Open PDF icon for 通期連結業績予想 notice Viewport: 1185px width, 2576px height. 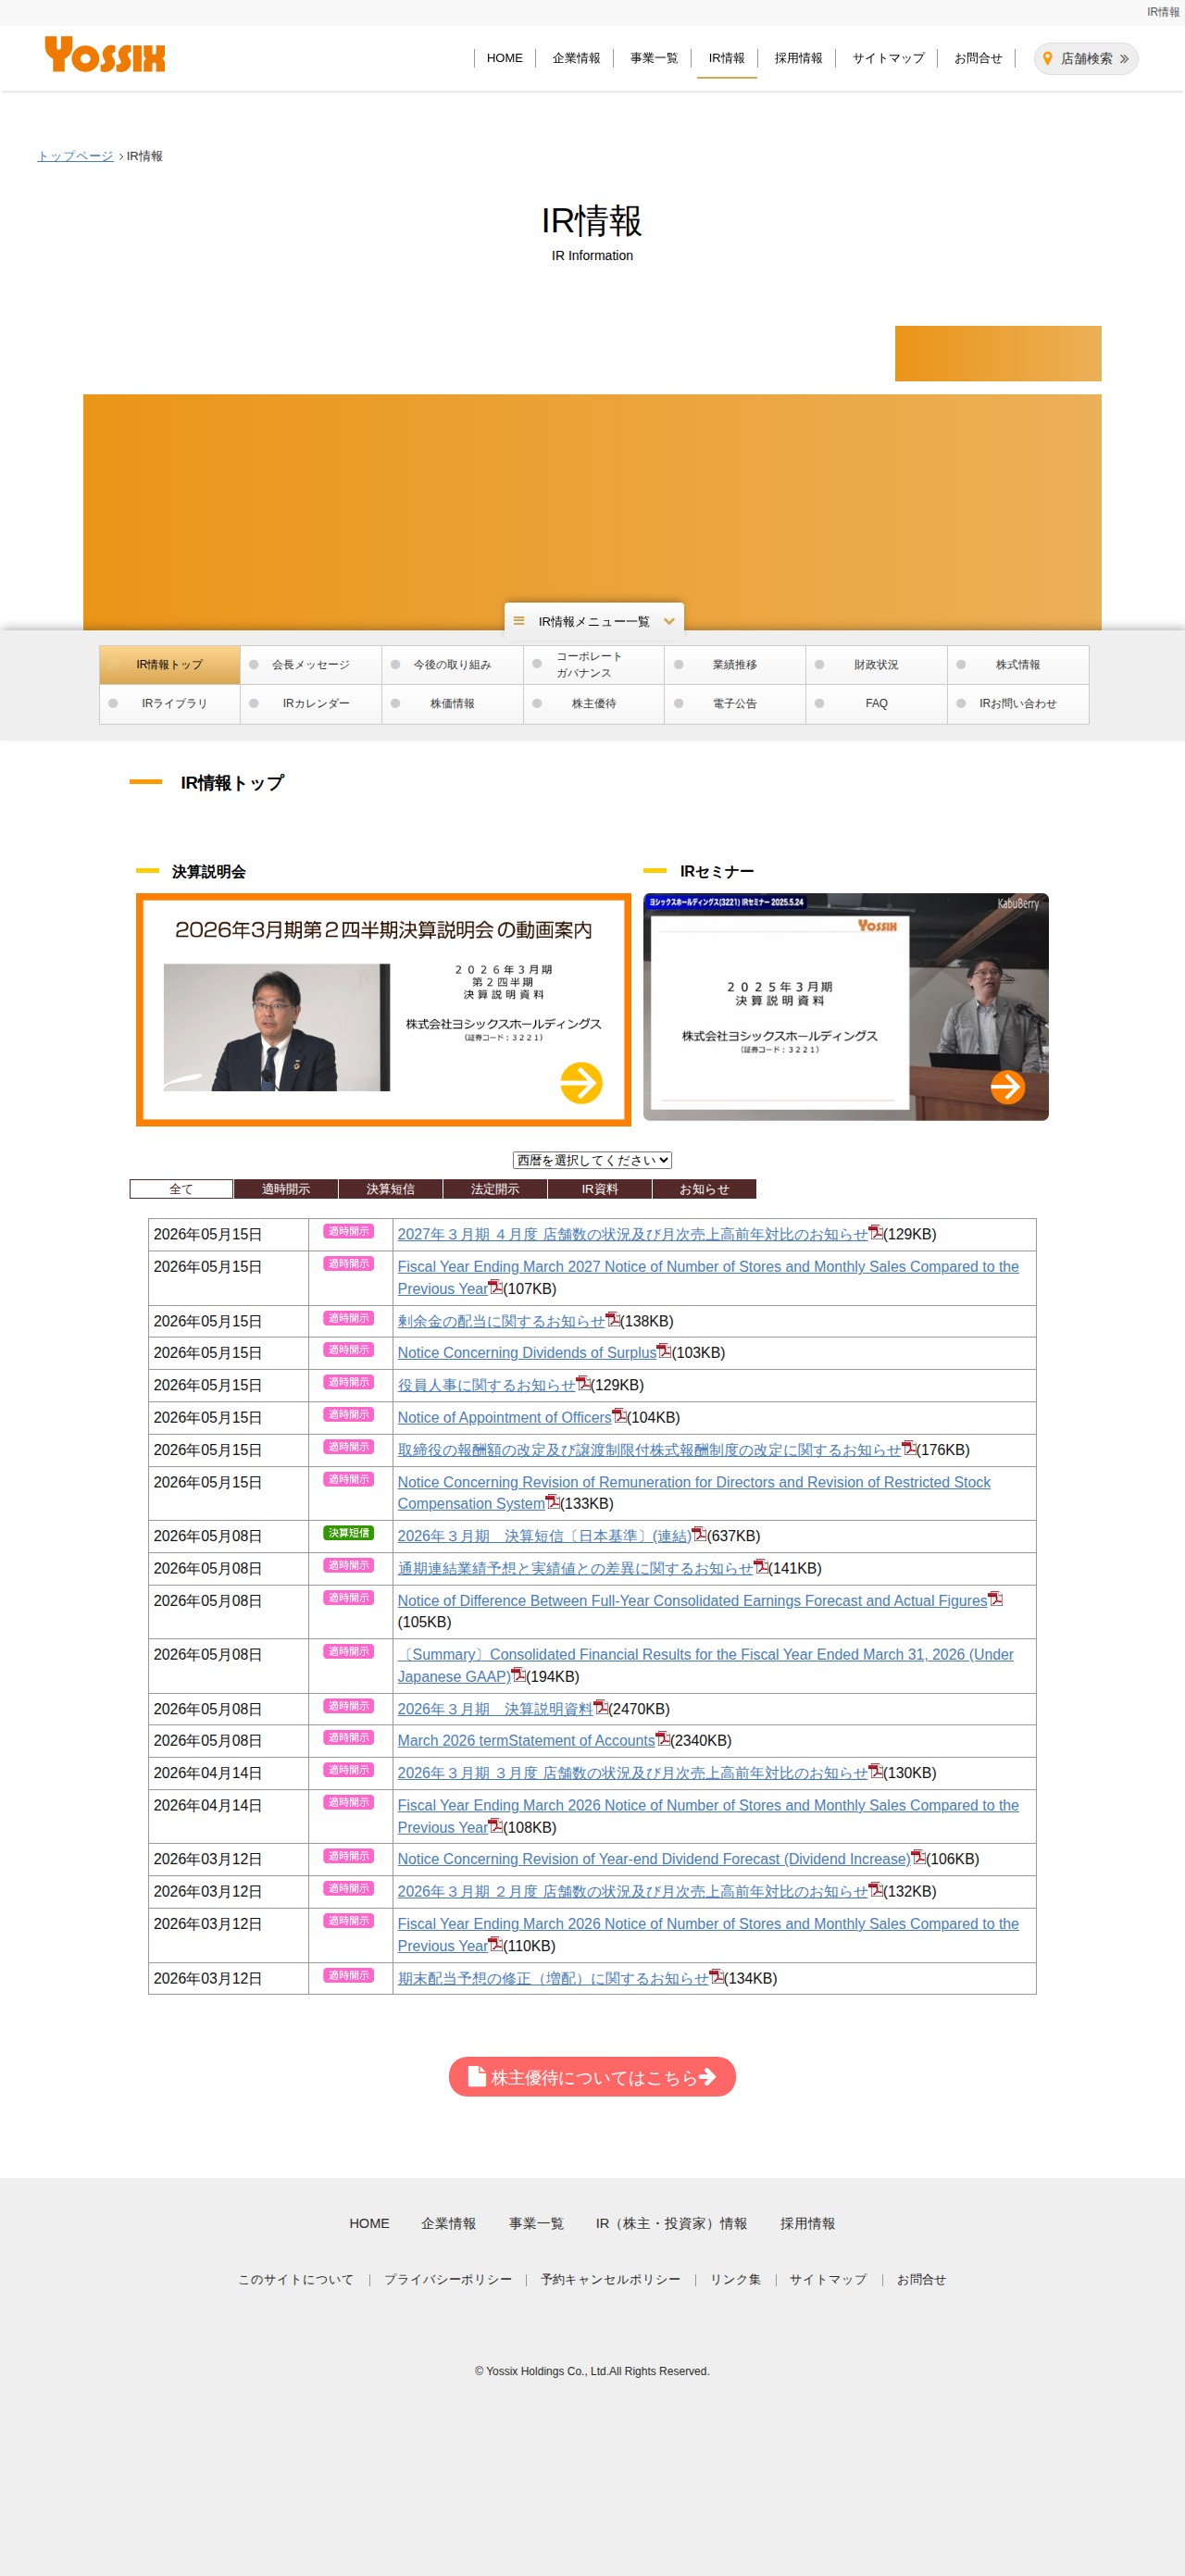click(761, 1566)
